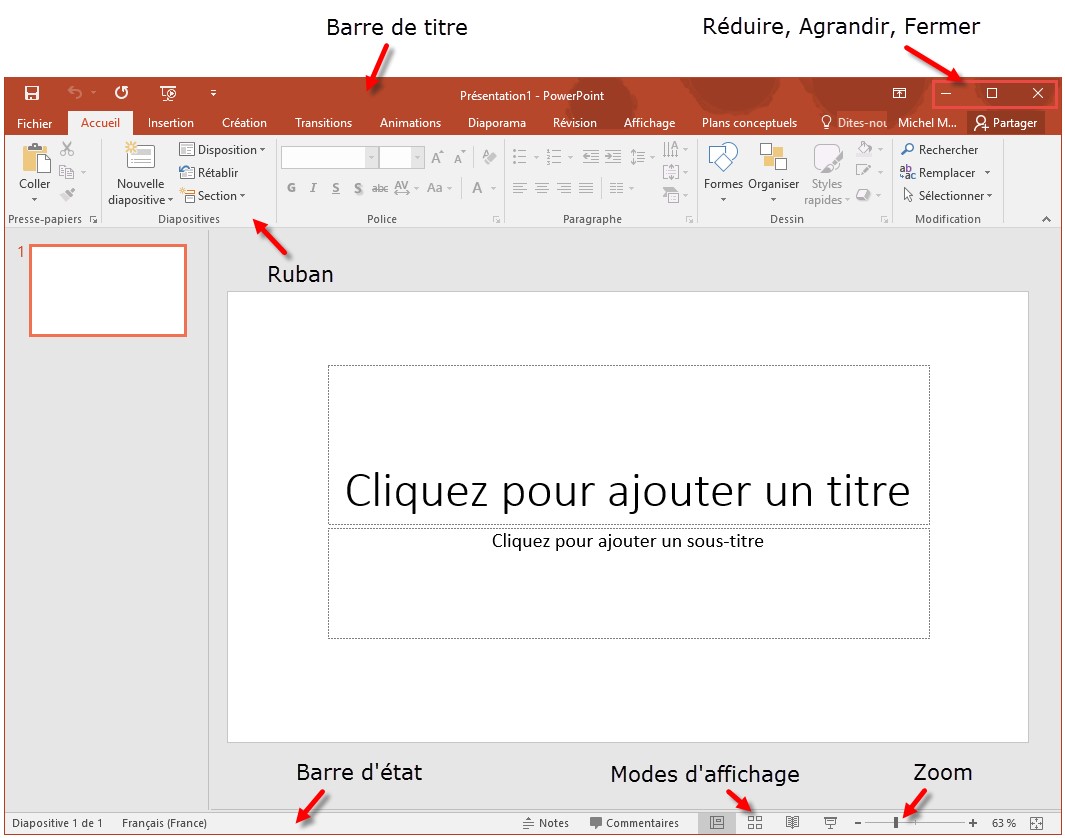Click the Nouvelle diapositive icon
This screenshot has height=838, width=1065.
pyautogui.click(x=140, y=156)
